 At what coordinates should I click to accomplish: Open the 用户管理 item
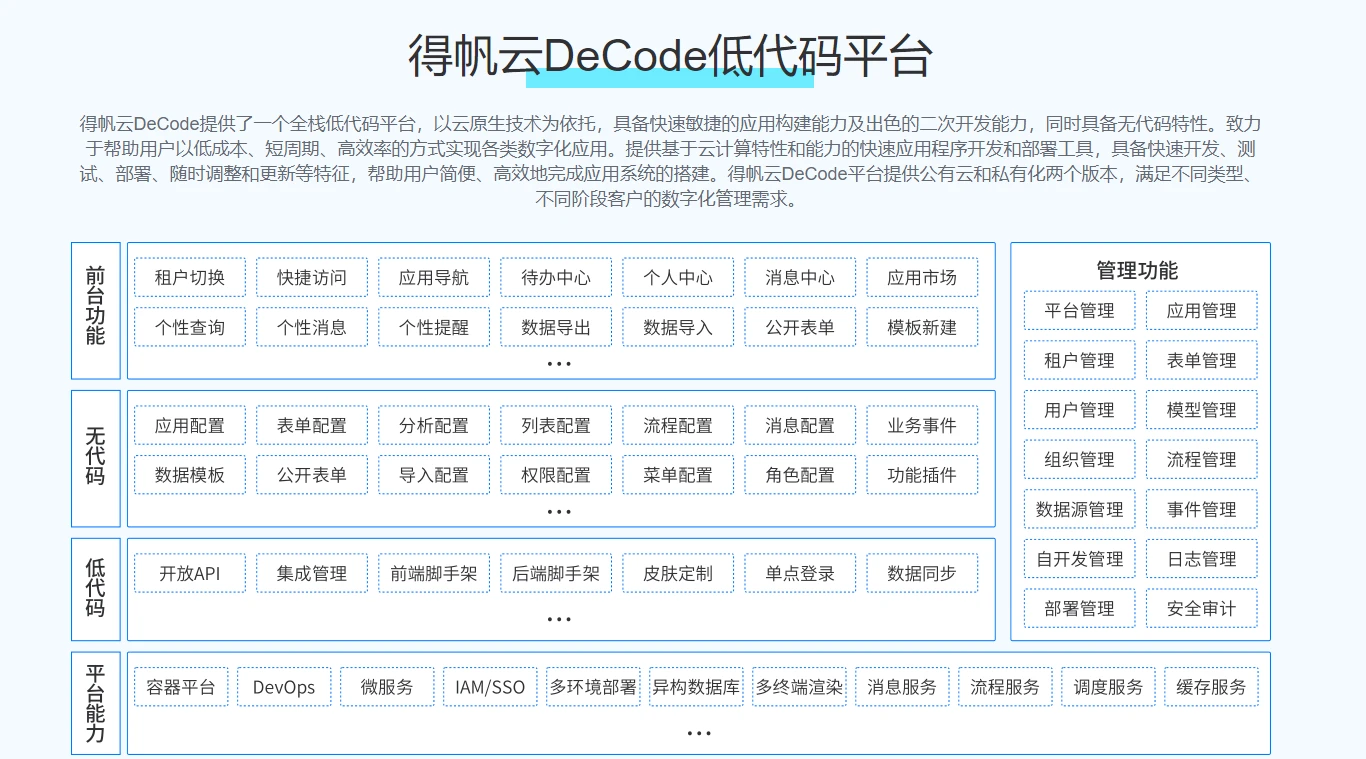[x=1080, y=410]
